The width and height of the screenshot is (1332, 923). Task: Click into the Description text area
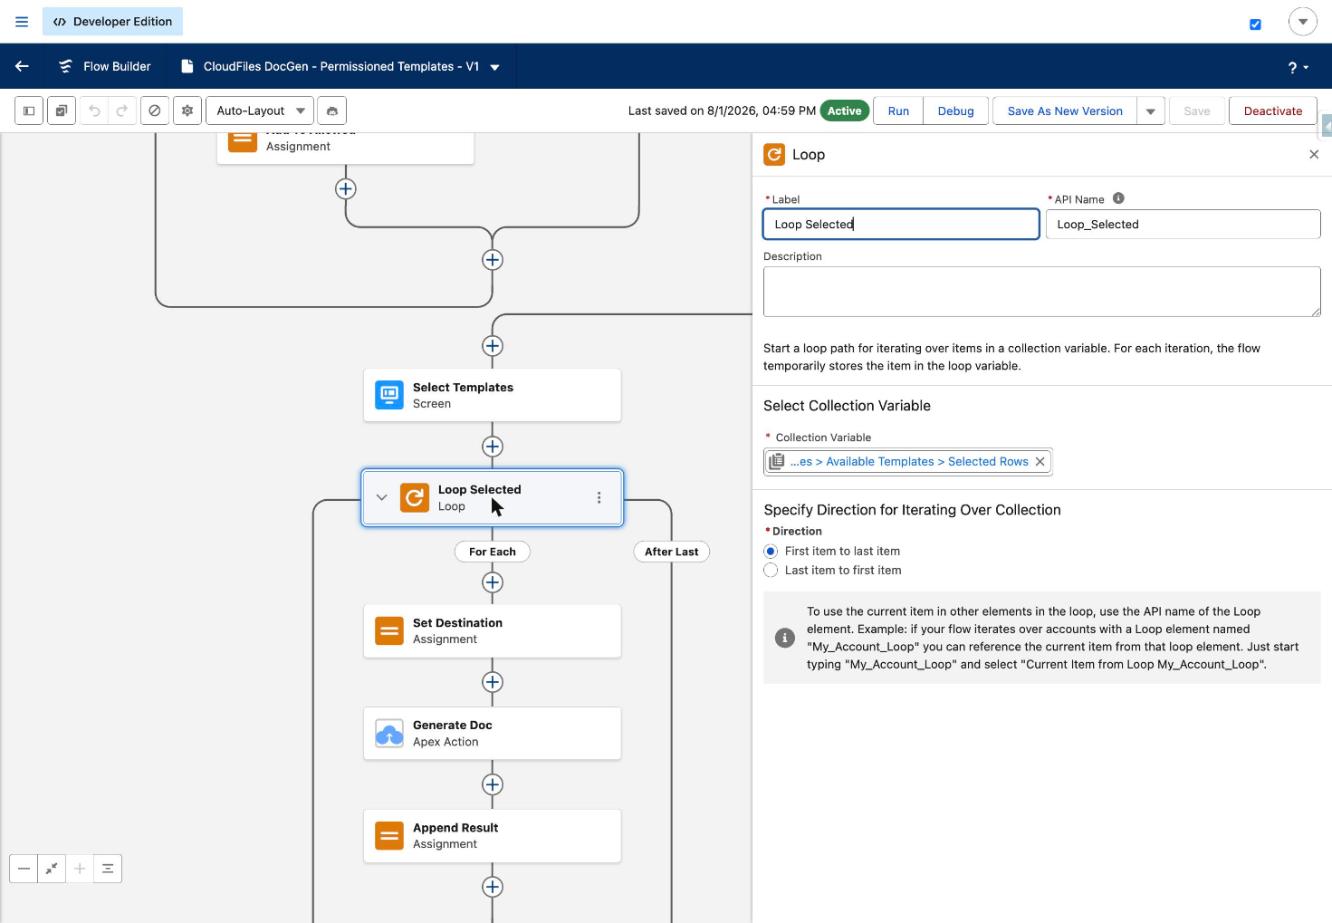[x=1041, y=291]
